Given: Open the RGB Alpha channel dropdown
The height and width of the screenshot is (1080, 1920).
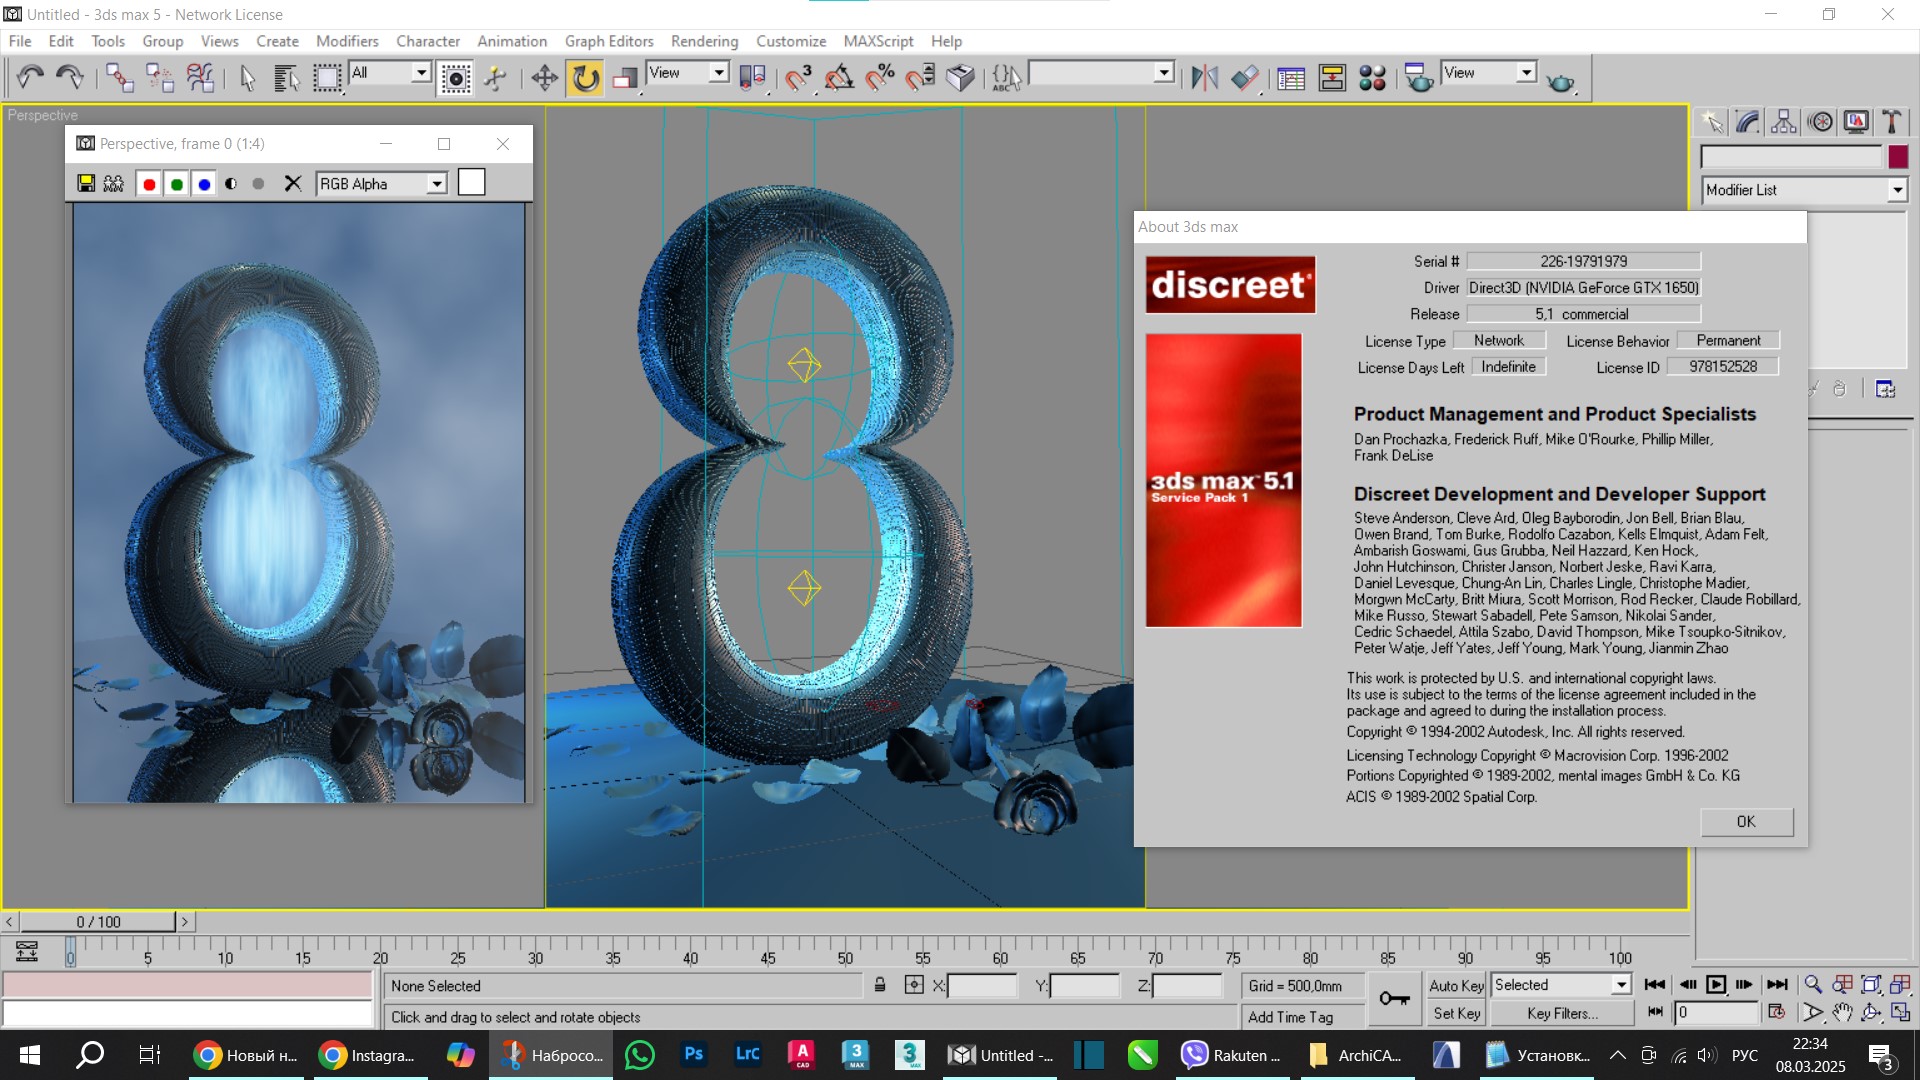Looking at the screenshot, I should coord(436,184).
